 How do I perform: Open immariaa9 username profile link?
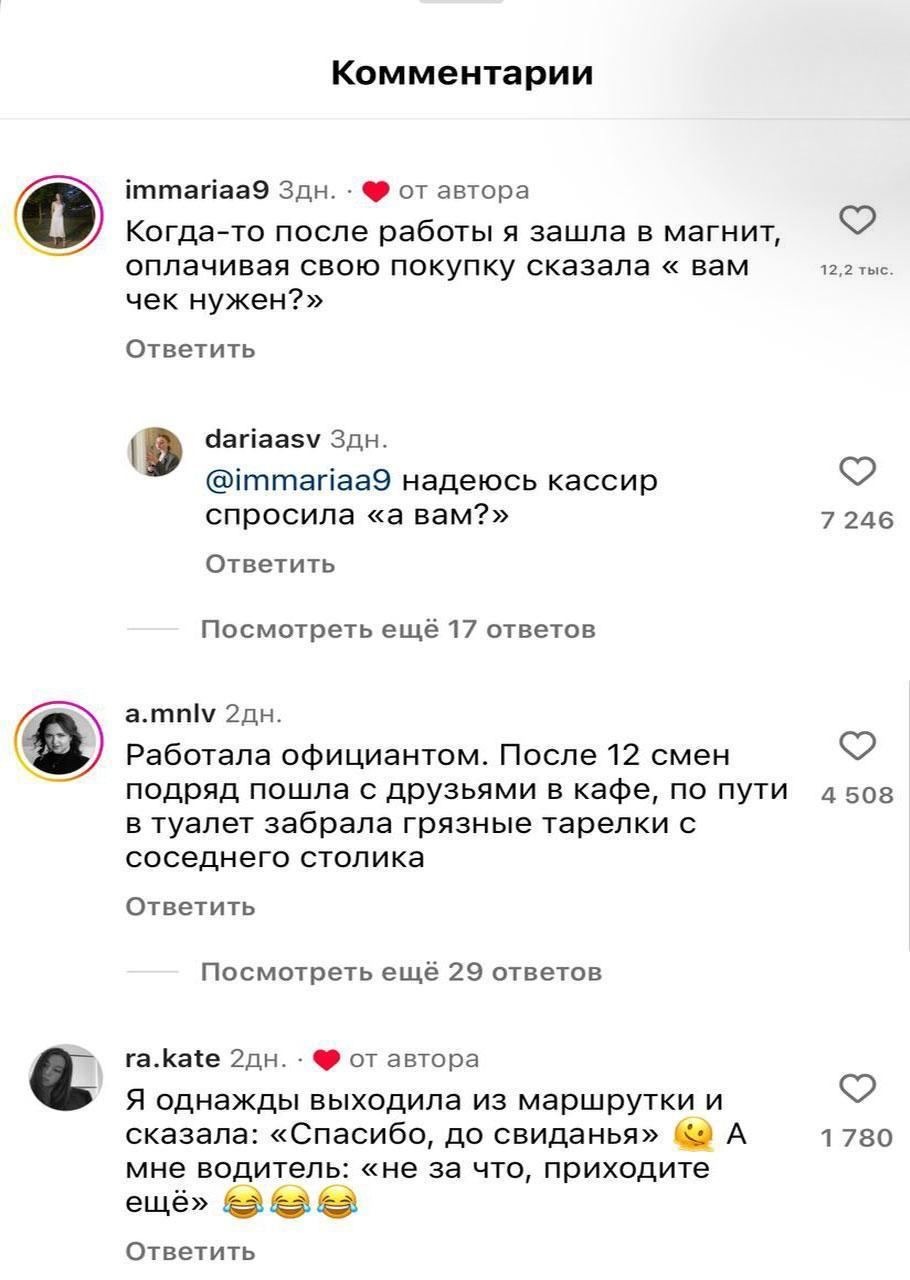(x=196, y=189)
